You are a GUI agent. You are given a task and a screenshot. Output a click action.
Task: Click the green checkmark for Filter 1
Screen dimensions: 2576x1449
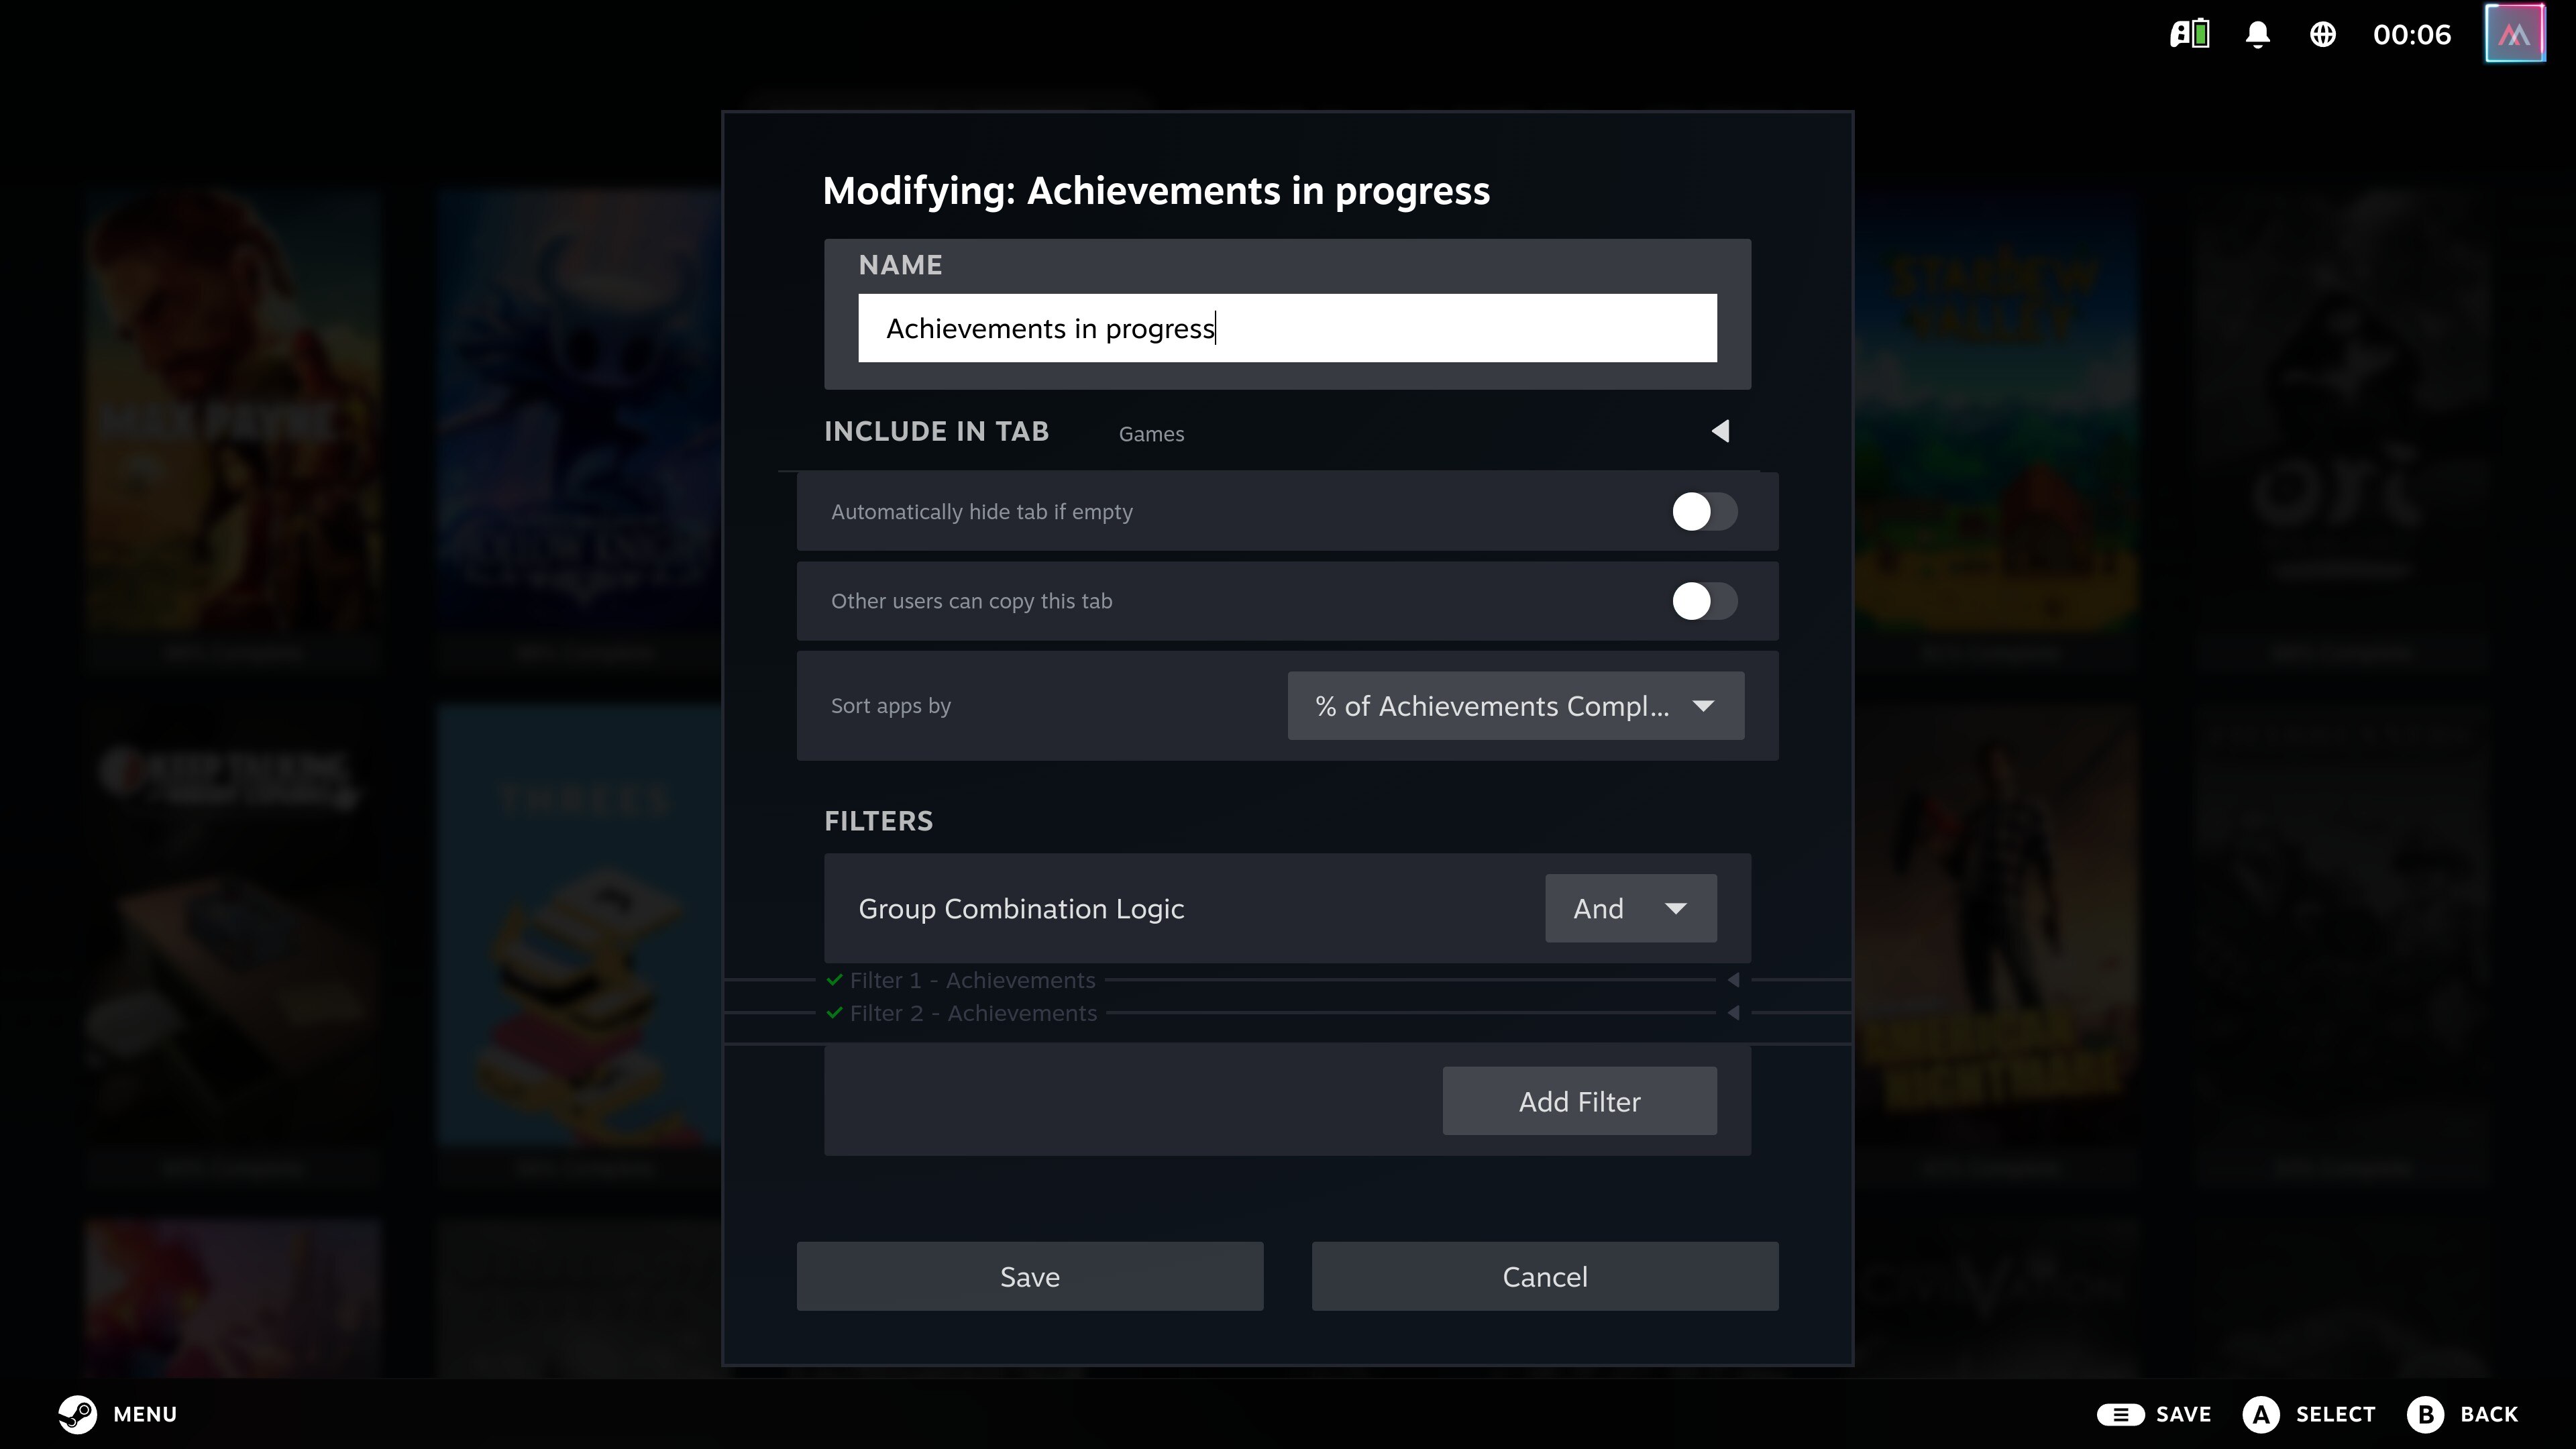pos(834,980)
